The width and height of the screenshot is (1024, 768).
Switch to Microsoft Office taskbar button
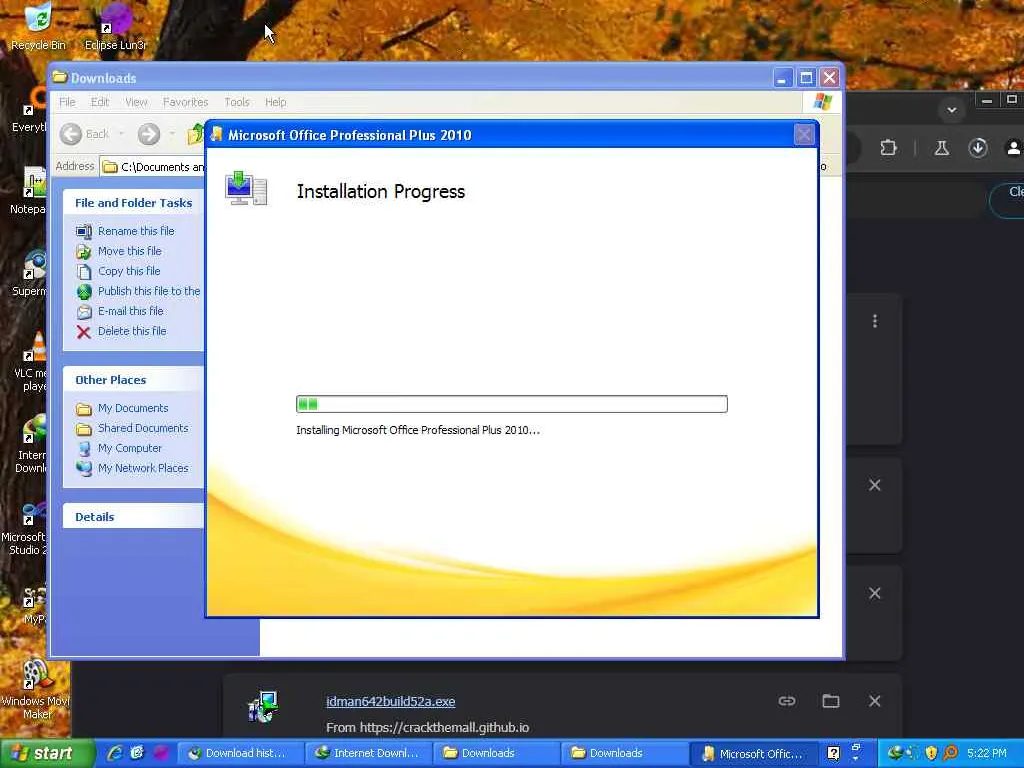tap(754, 753)
